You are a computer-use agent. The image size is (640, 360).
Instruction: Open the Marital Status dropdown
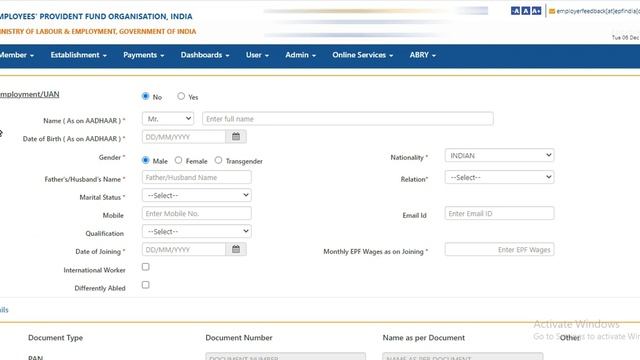[197, 196]
